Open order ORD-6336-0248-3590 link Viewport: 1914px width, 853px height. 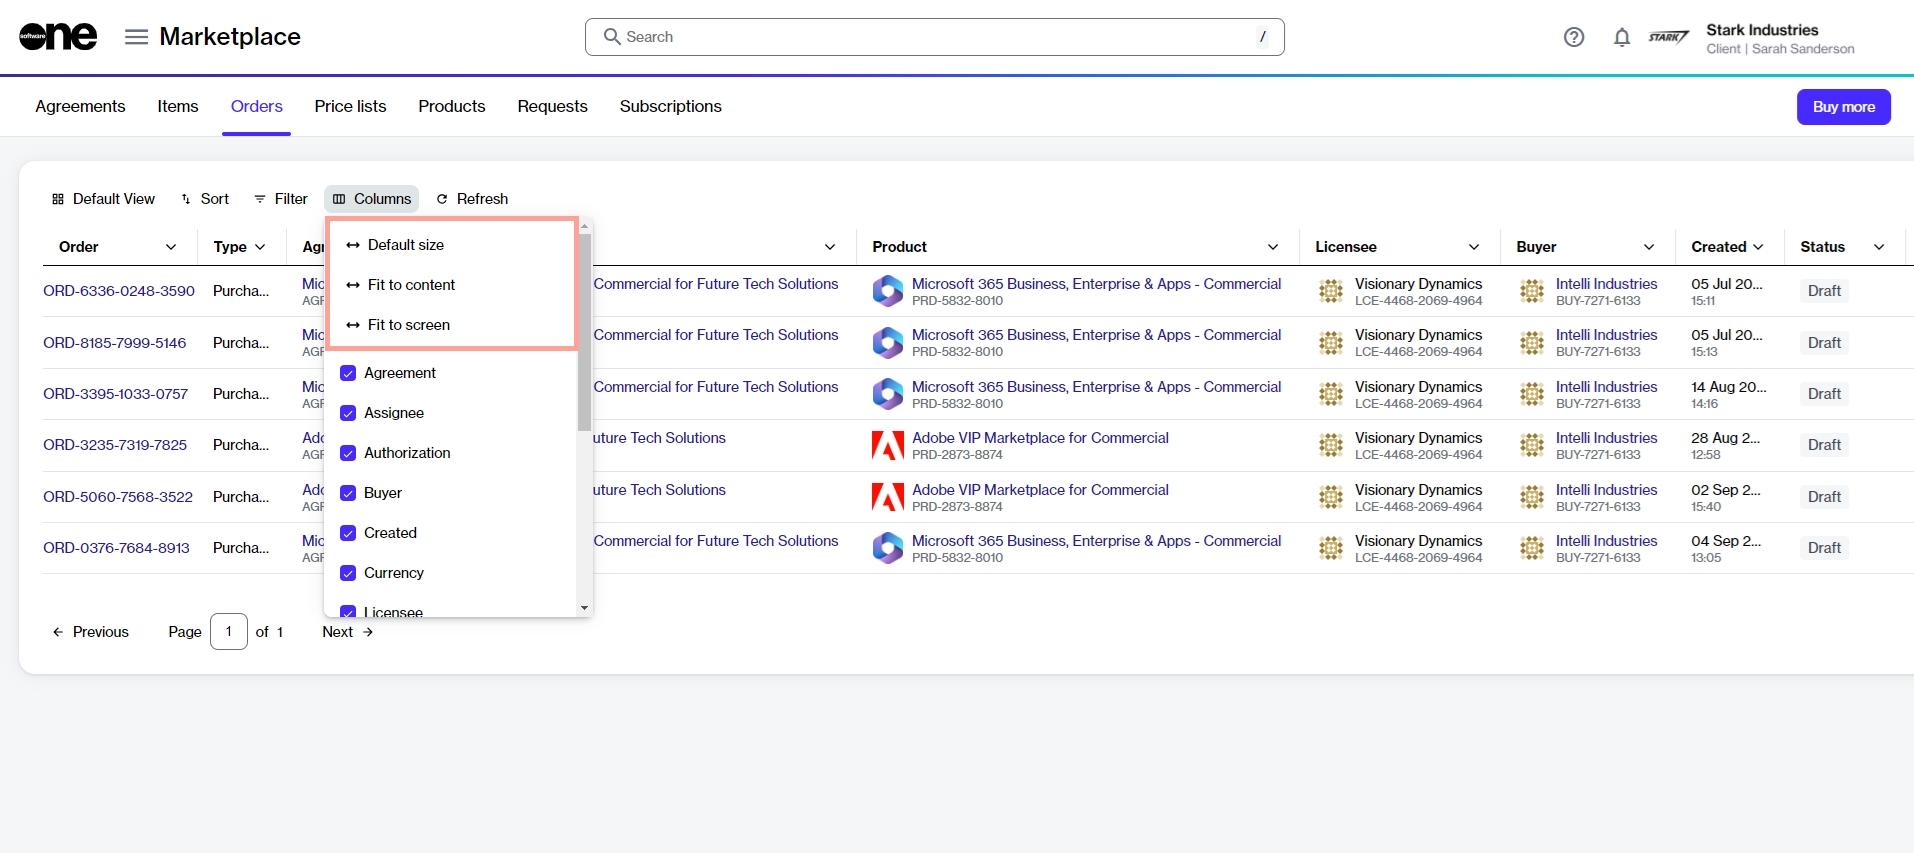(119, 291)
